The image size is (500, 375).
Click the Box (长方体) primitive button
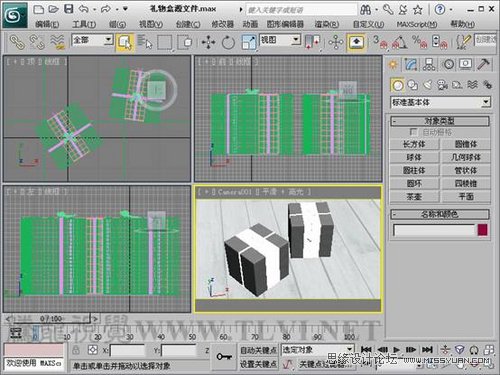point(414,144)
